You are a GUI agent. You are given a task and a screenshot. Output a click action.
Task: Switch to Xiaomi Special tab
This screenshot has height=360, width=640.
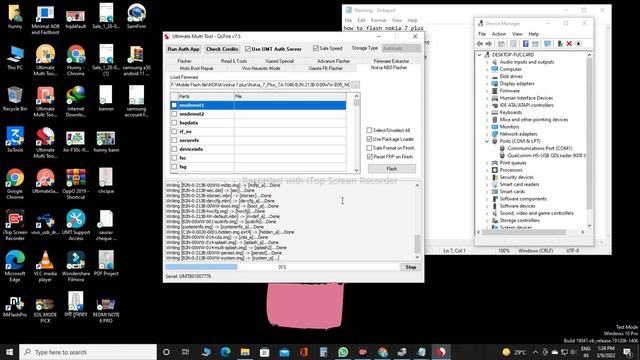click(x=280, y=61)
